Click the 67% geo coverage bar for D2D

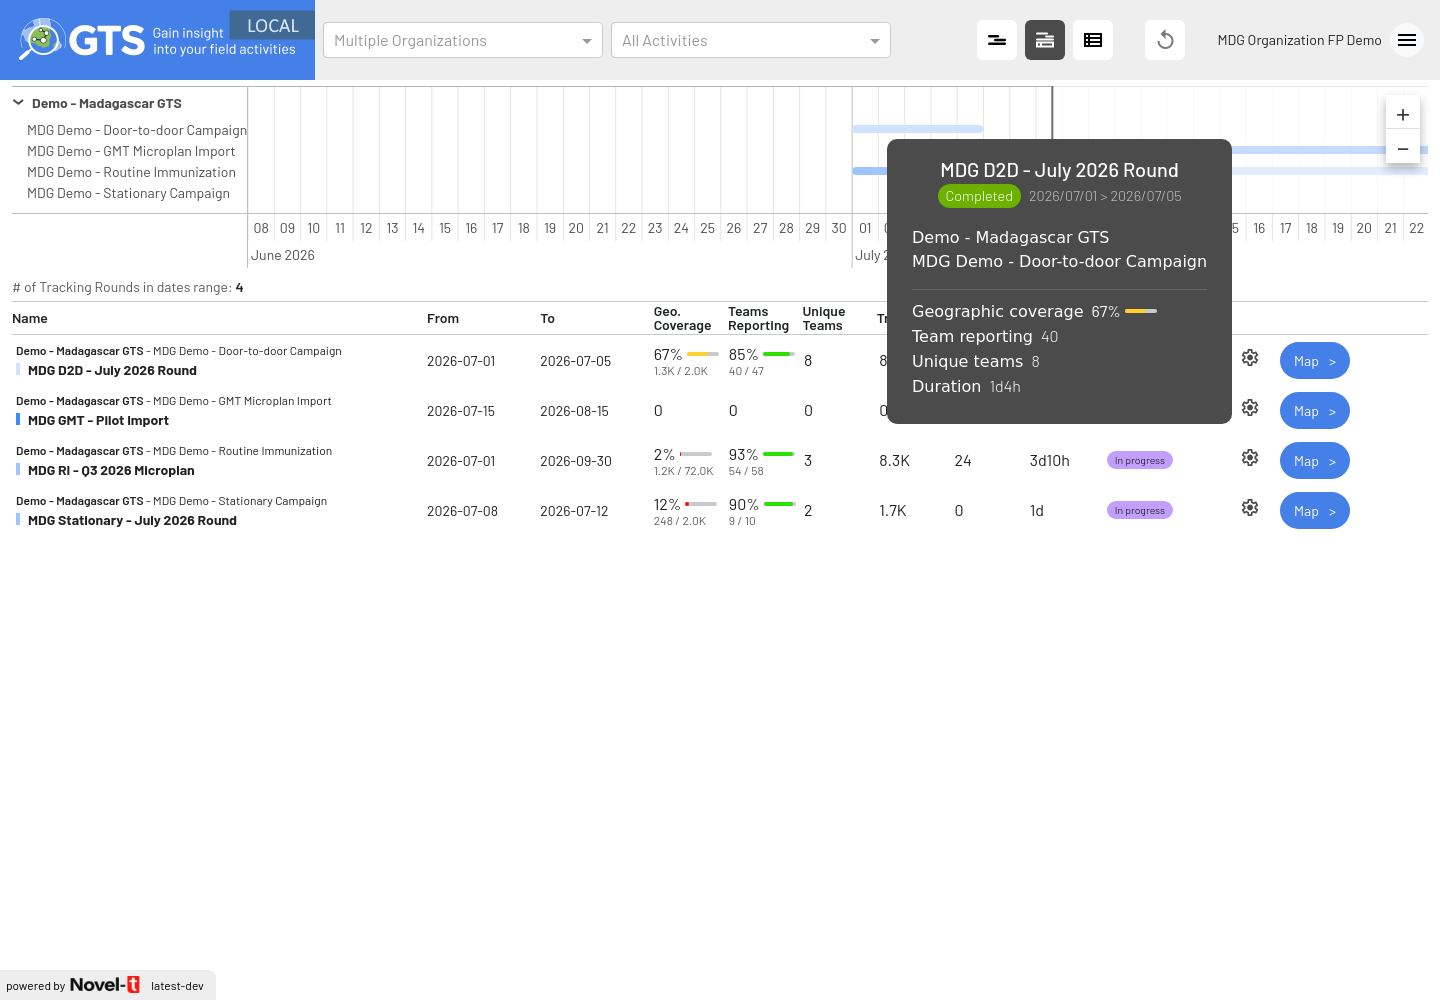tap(703, 354)
